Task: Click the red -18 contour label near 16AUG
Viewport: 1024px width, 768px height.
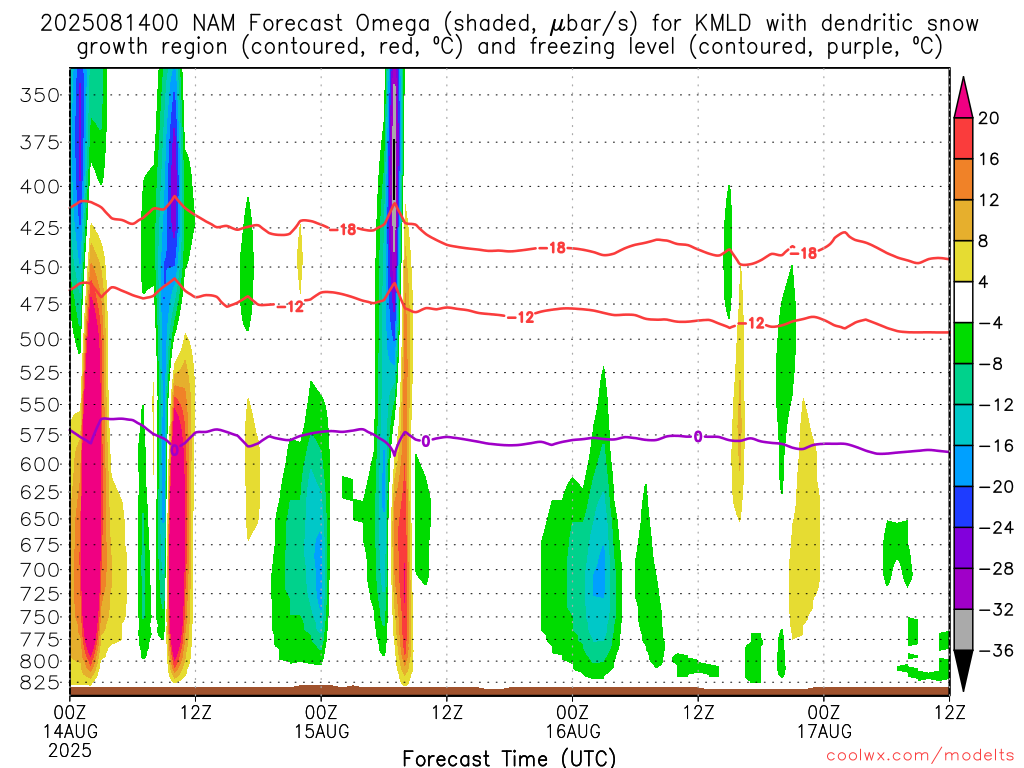Action: point(554,248)
